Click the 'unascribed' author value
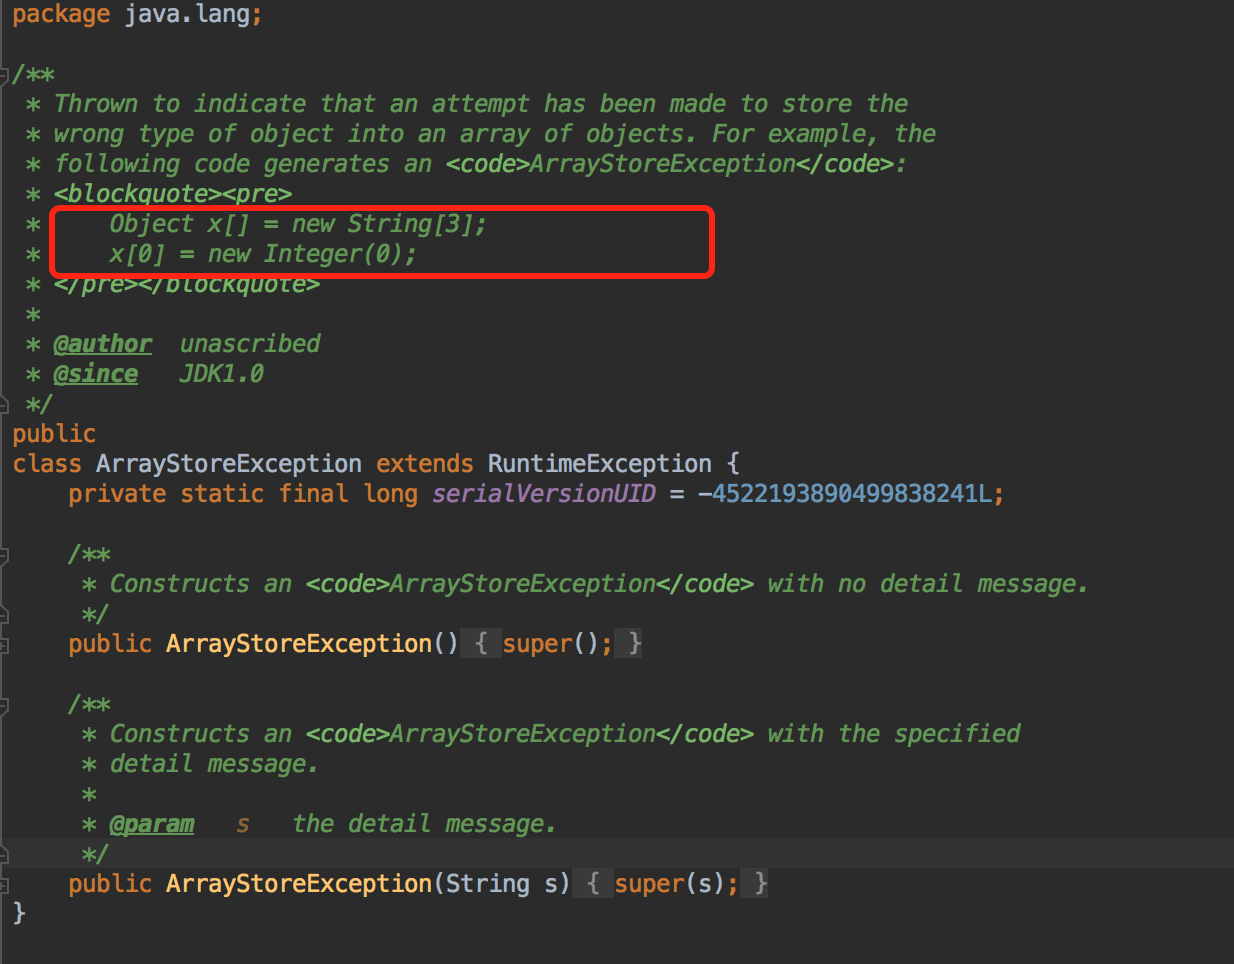The width and height of the screenshot is (1234, 964). 250,344
